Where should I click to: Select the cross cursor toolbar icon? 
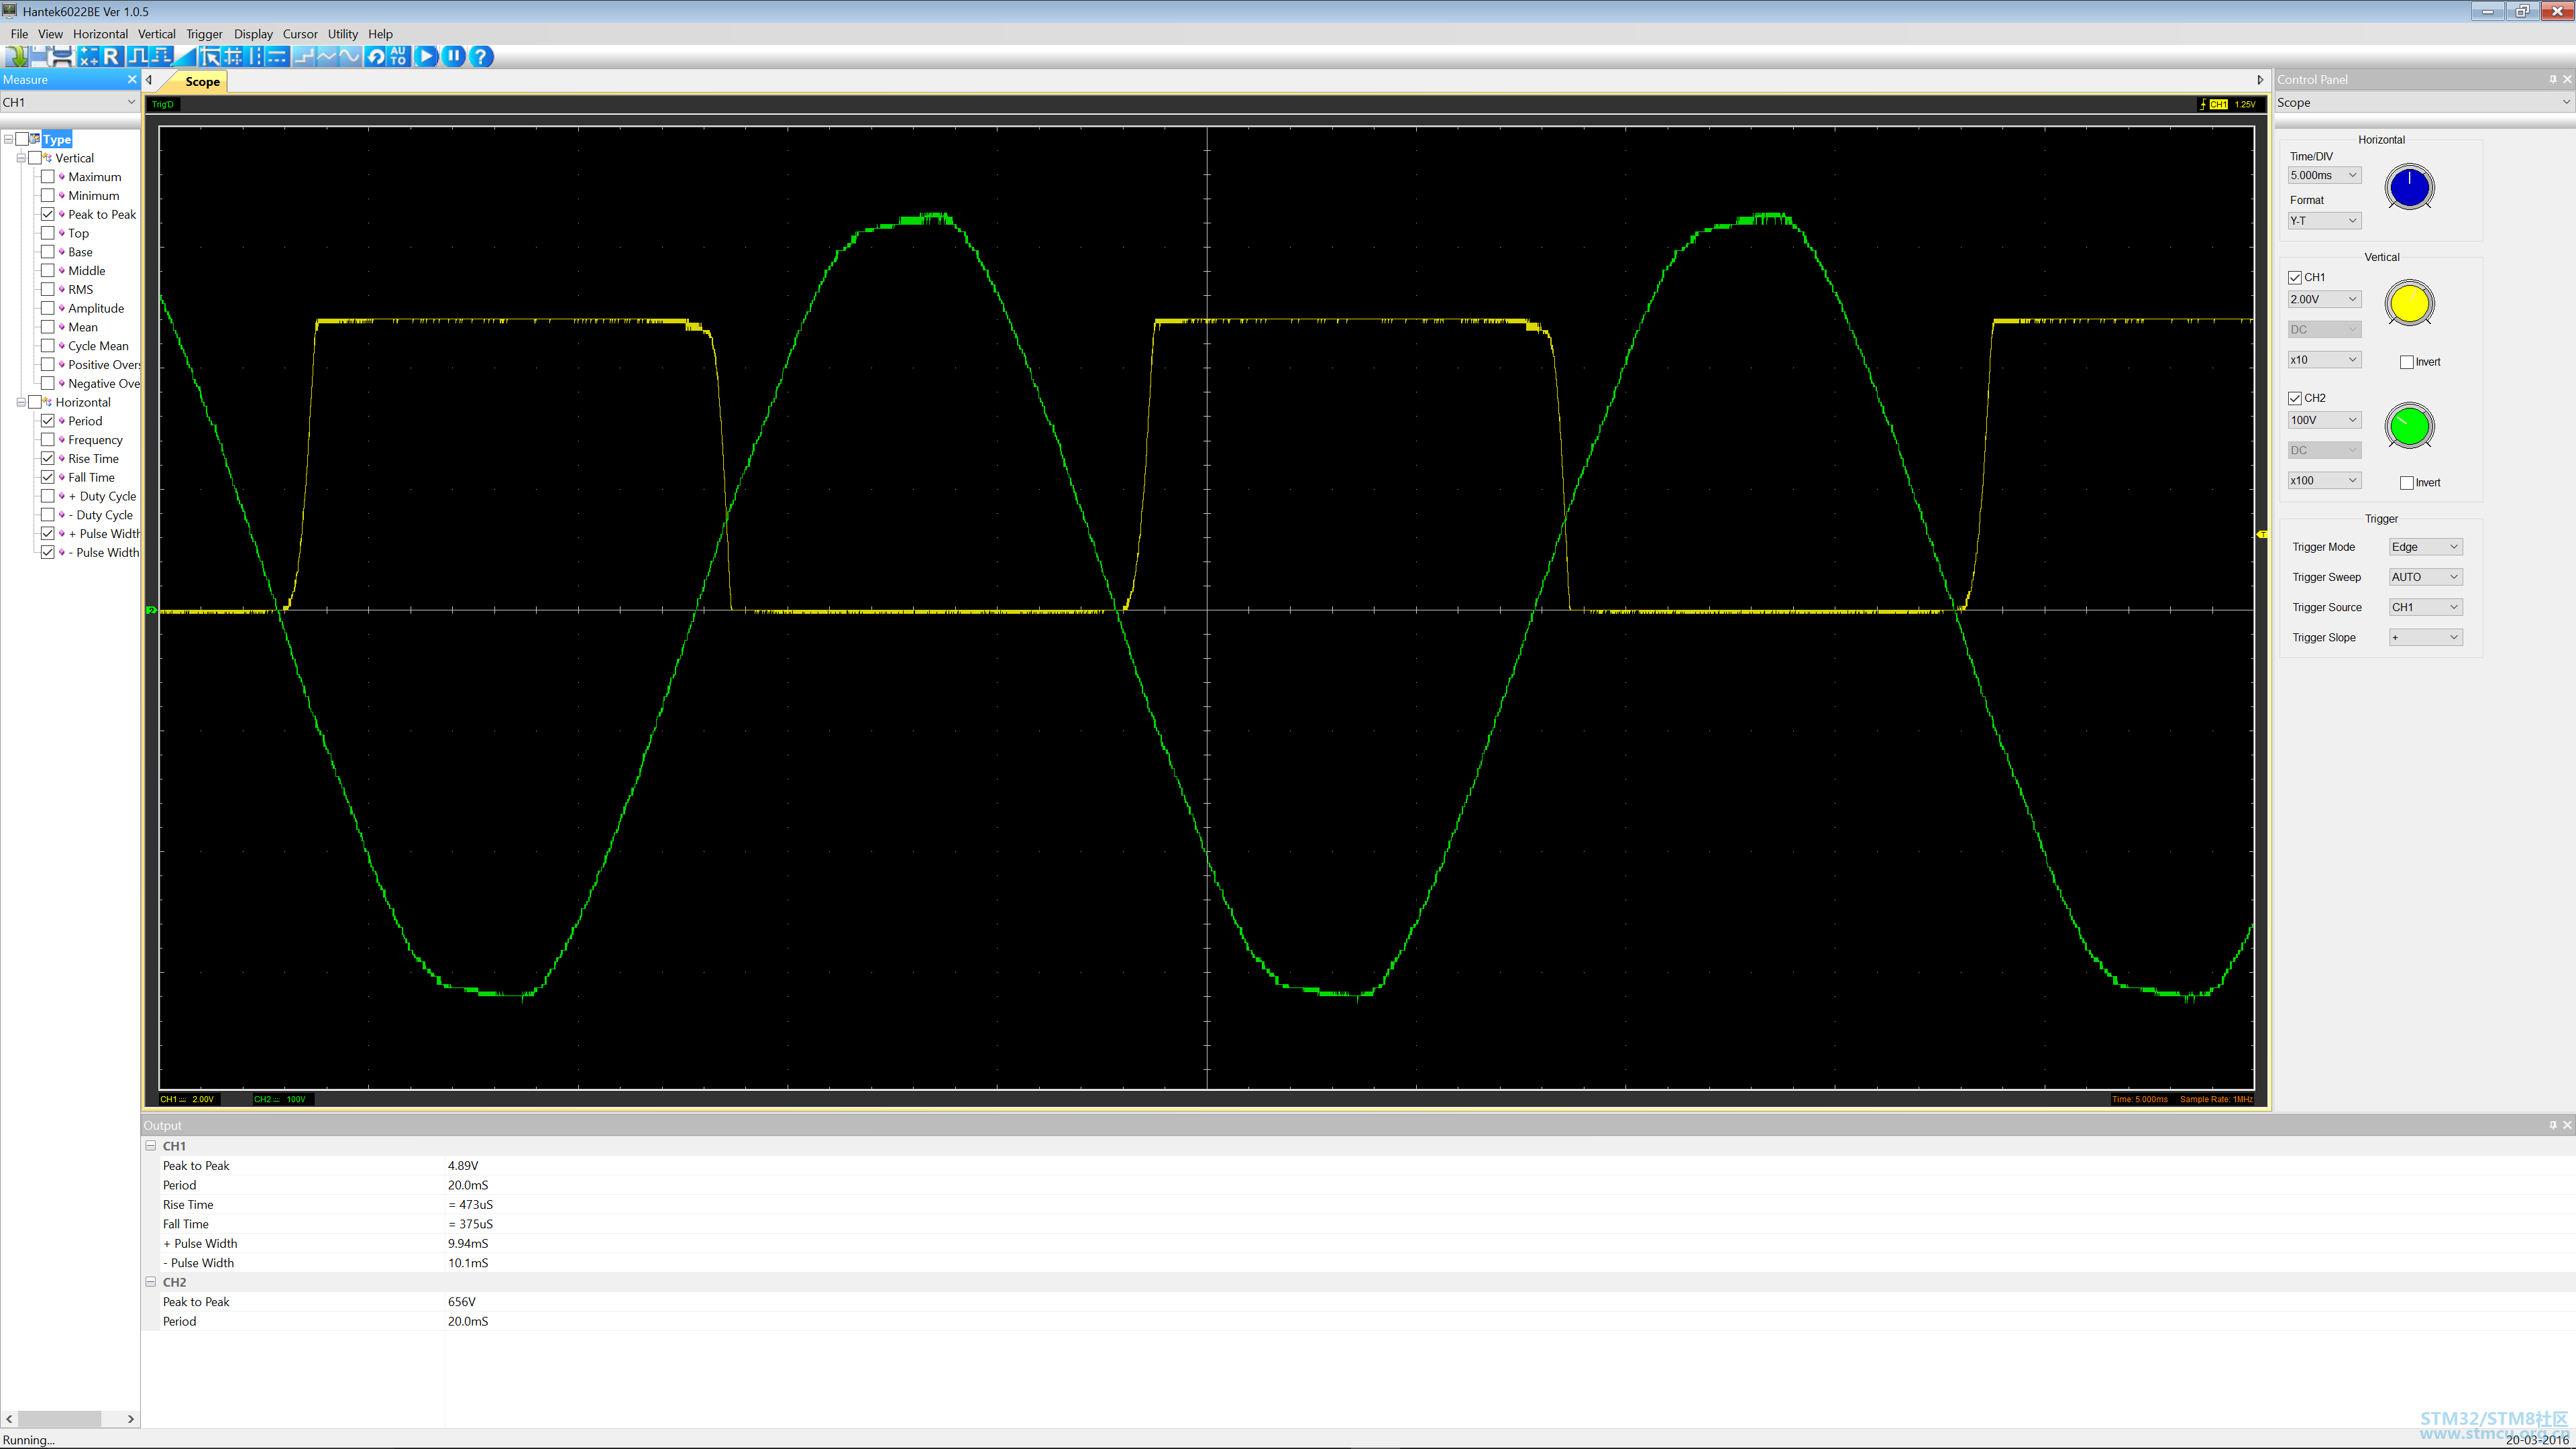(x=232, y=56)
